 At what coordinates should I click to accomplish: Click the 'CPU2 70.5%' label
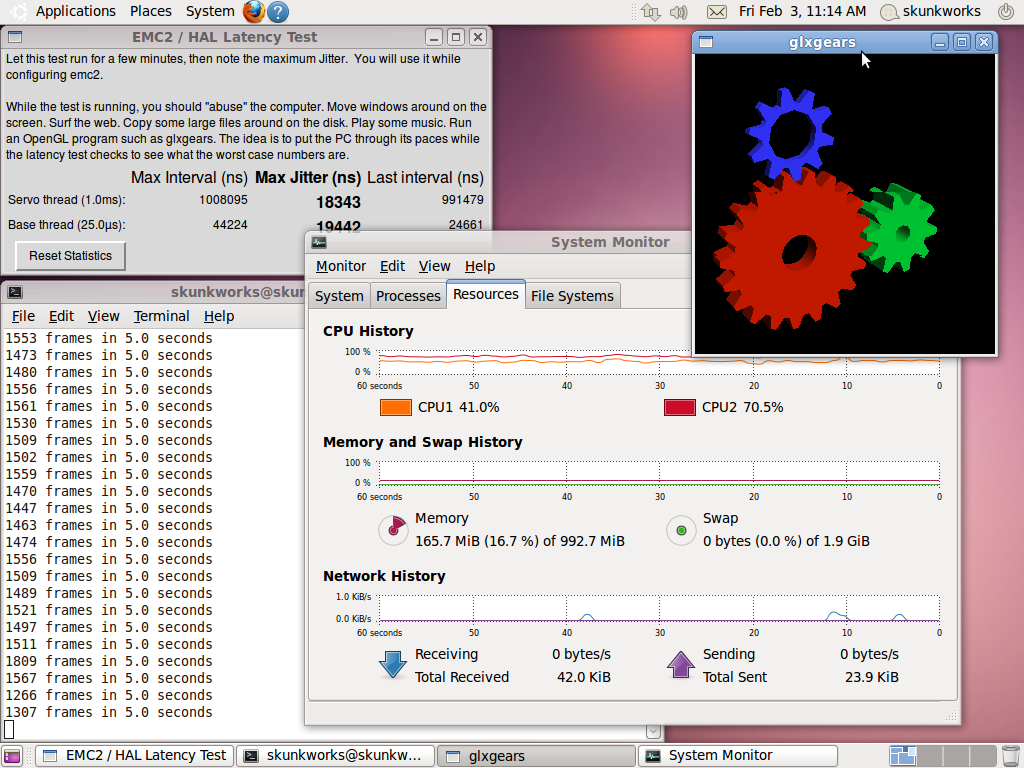click(743, 408)
